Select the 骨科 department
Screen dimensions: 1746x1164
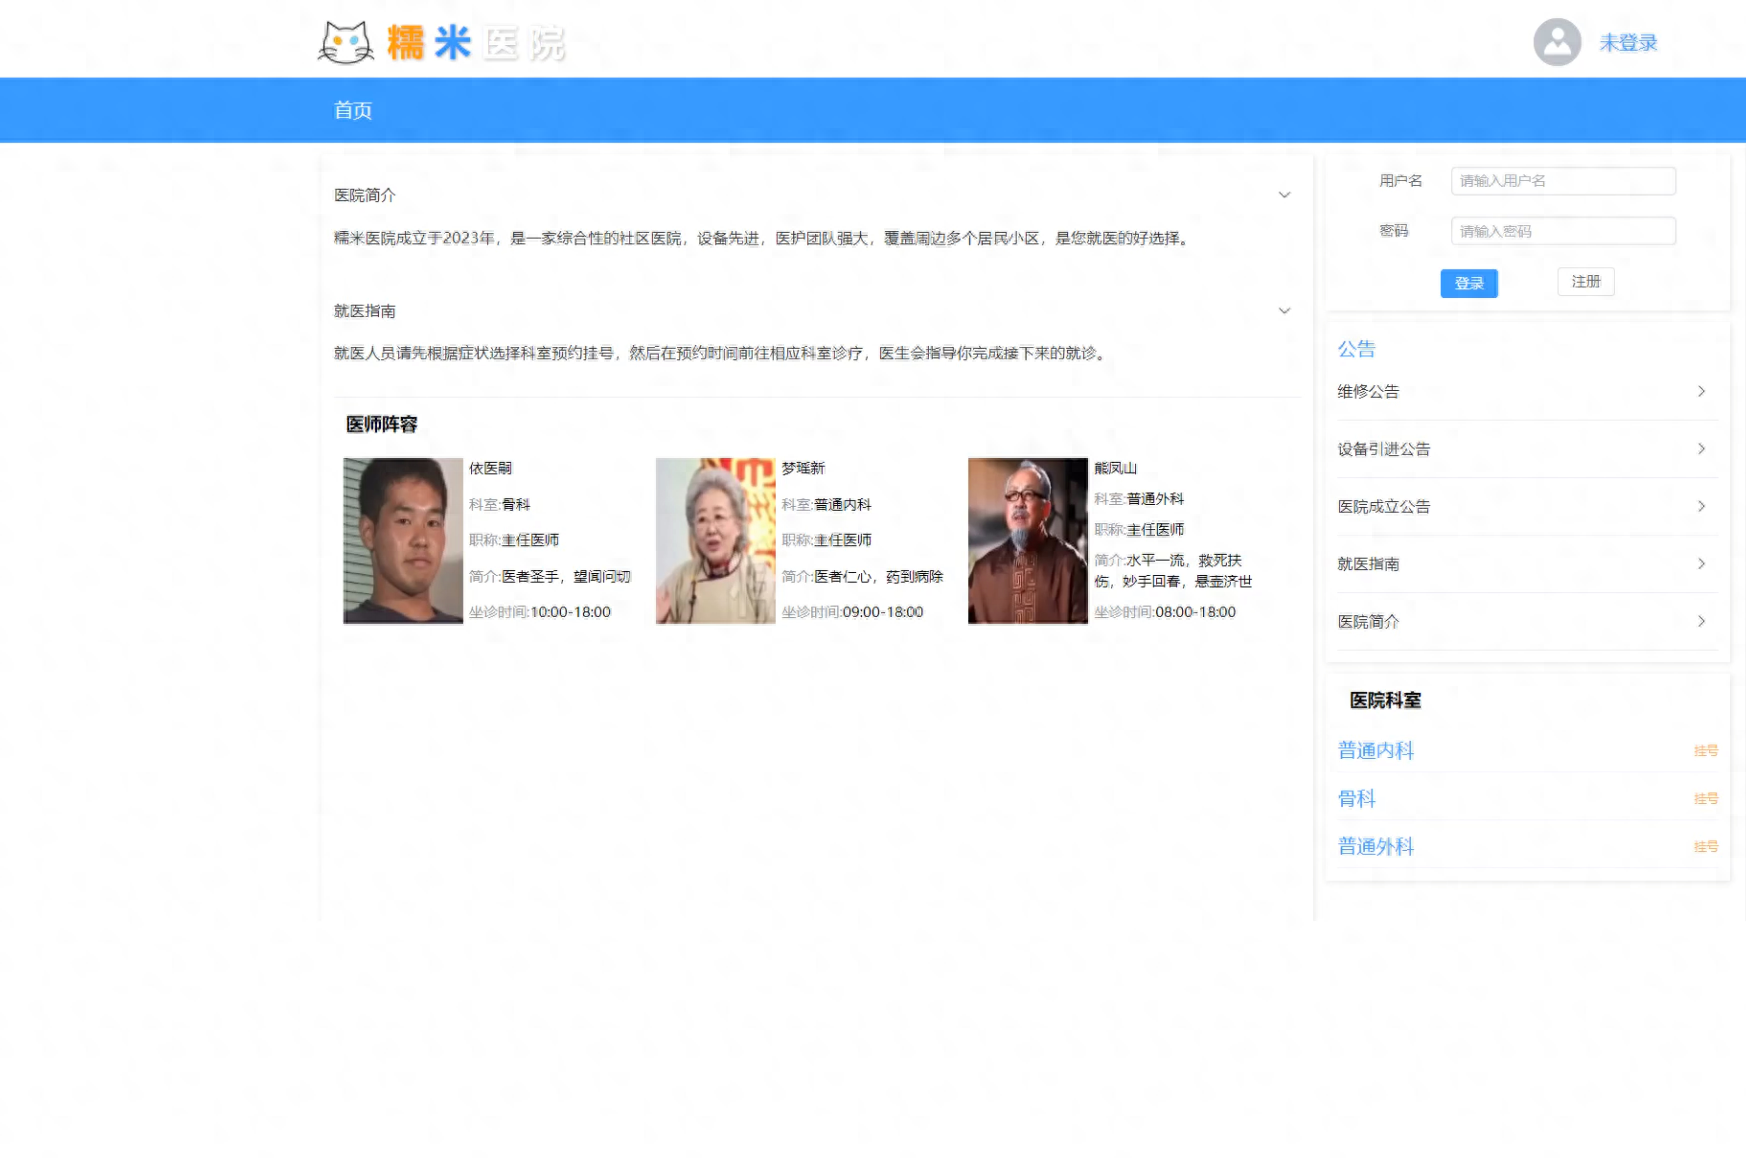pyautogui.click(x=1357, y=798)
